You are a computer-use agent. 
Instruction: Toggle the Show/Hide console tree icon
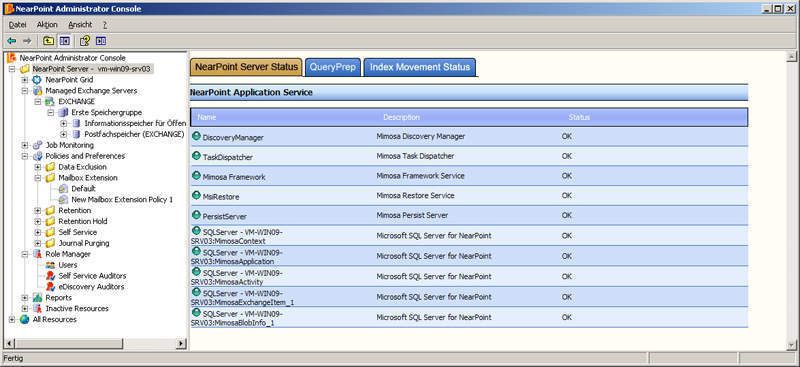click(64, 41)
